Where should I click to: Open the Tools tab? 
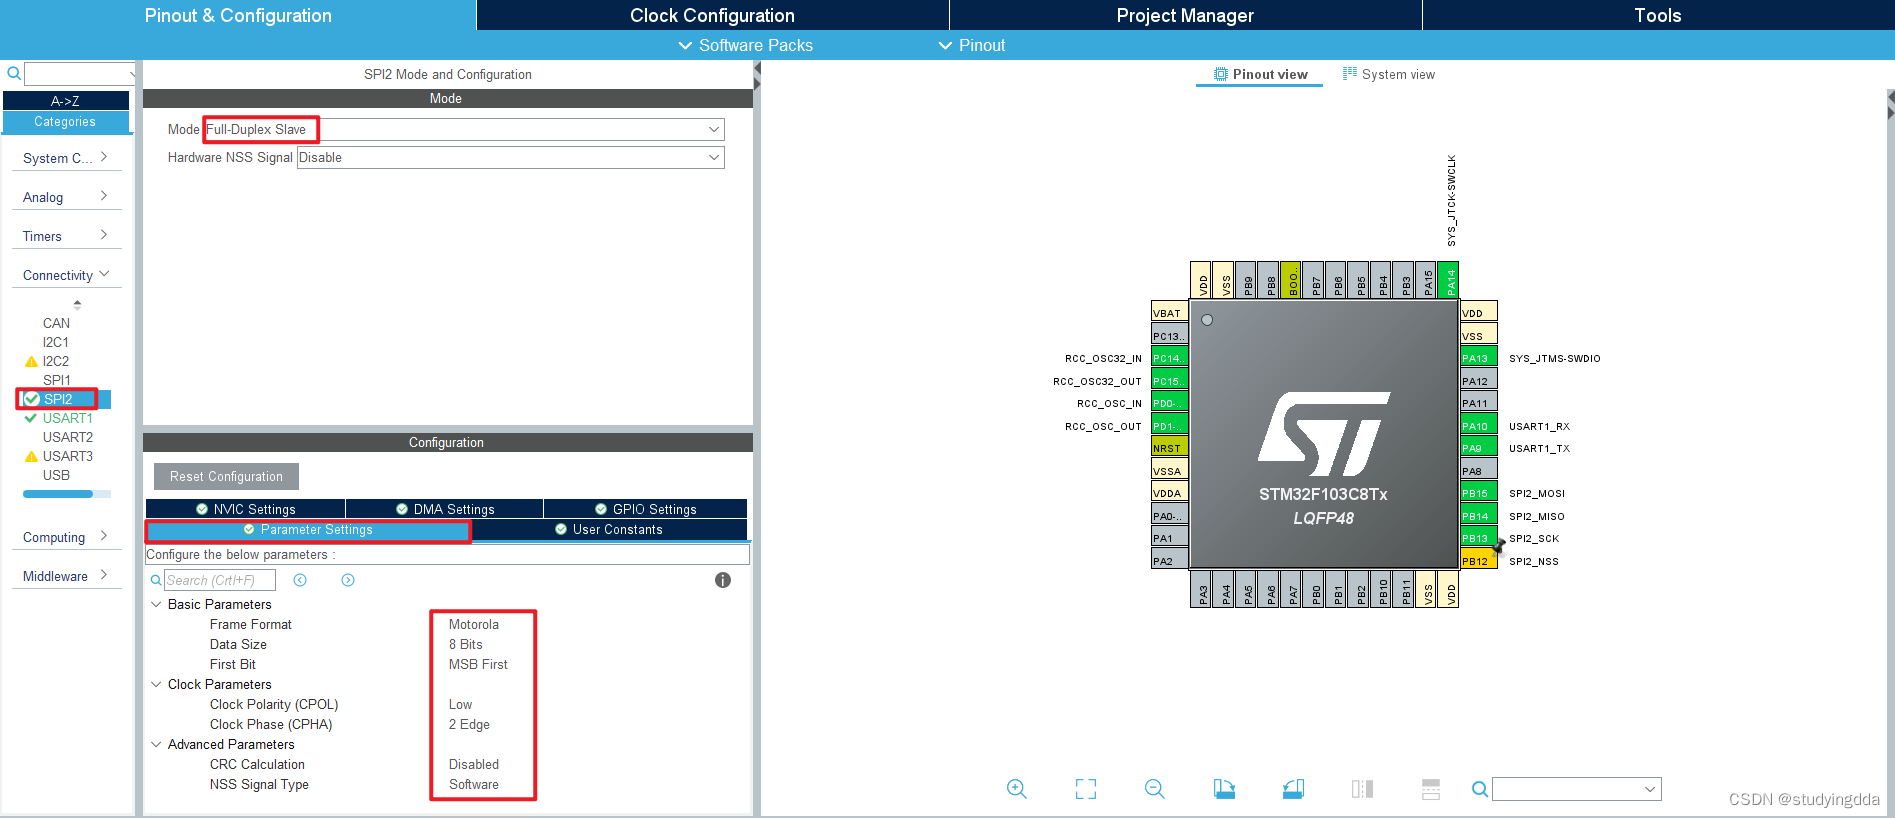[x=1658, y=15]
